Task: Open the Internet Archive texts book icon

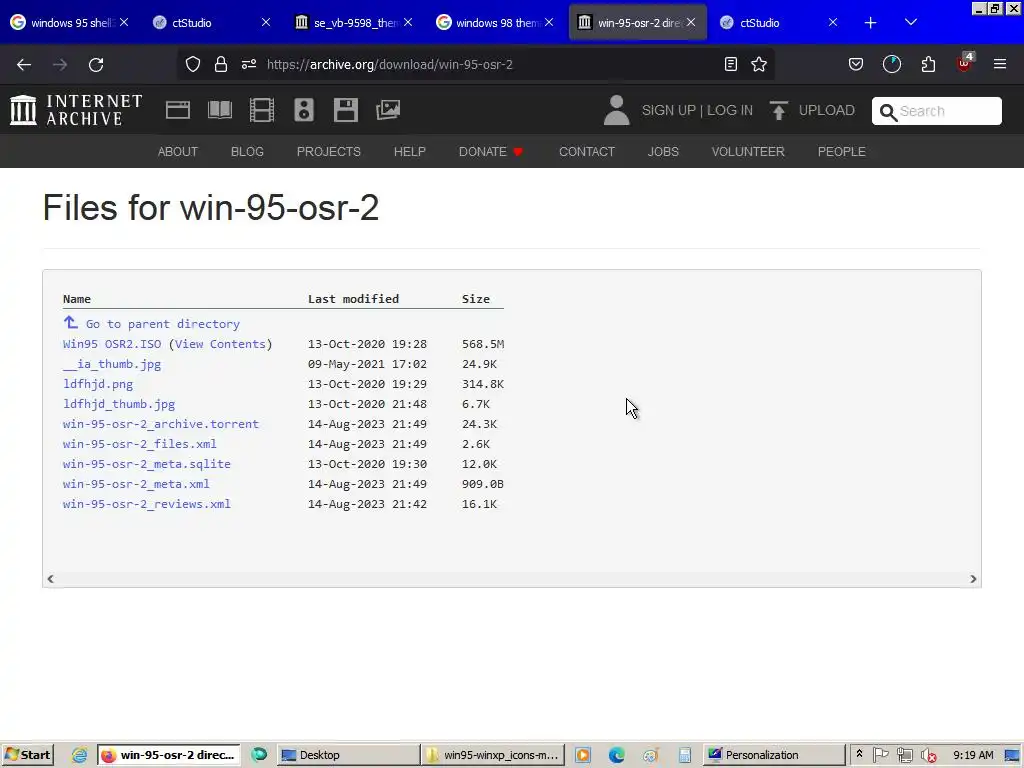Action: tap(219, 110)
